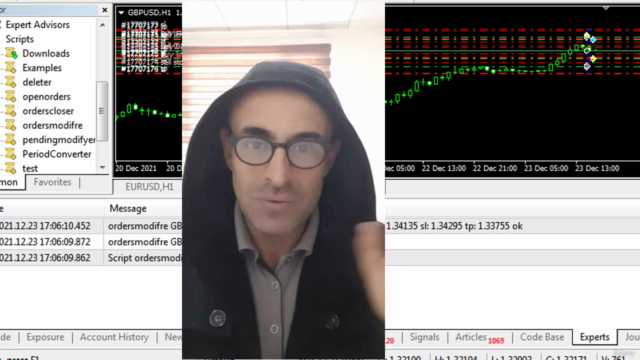Select the 17:06:10.452 log row
This screenshot has height=360, width=640.
320,226
